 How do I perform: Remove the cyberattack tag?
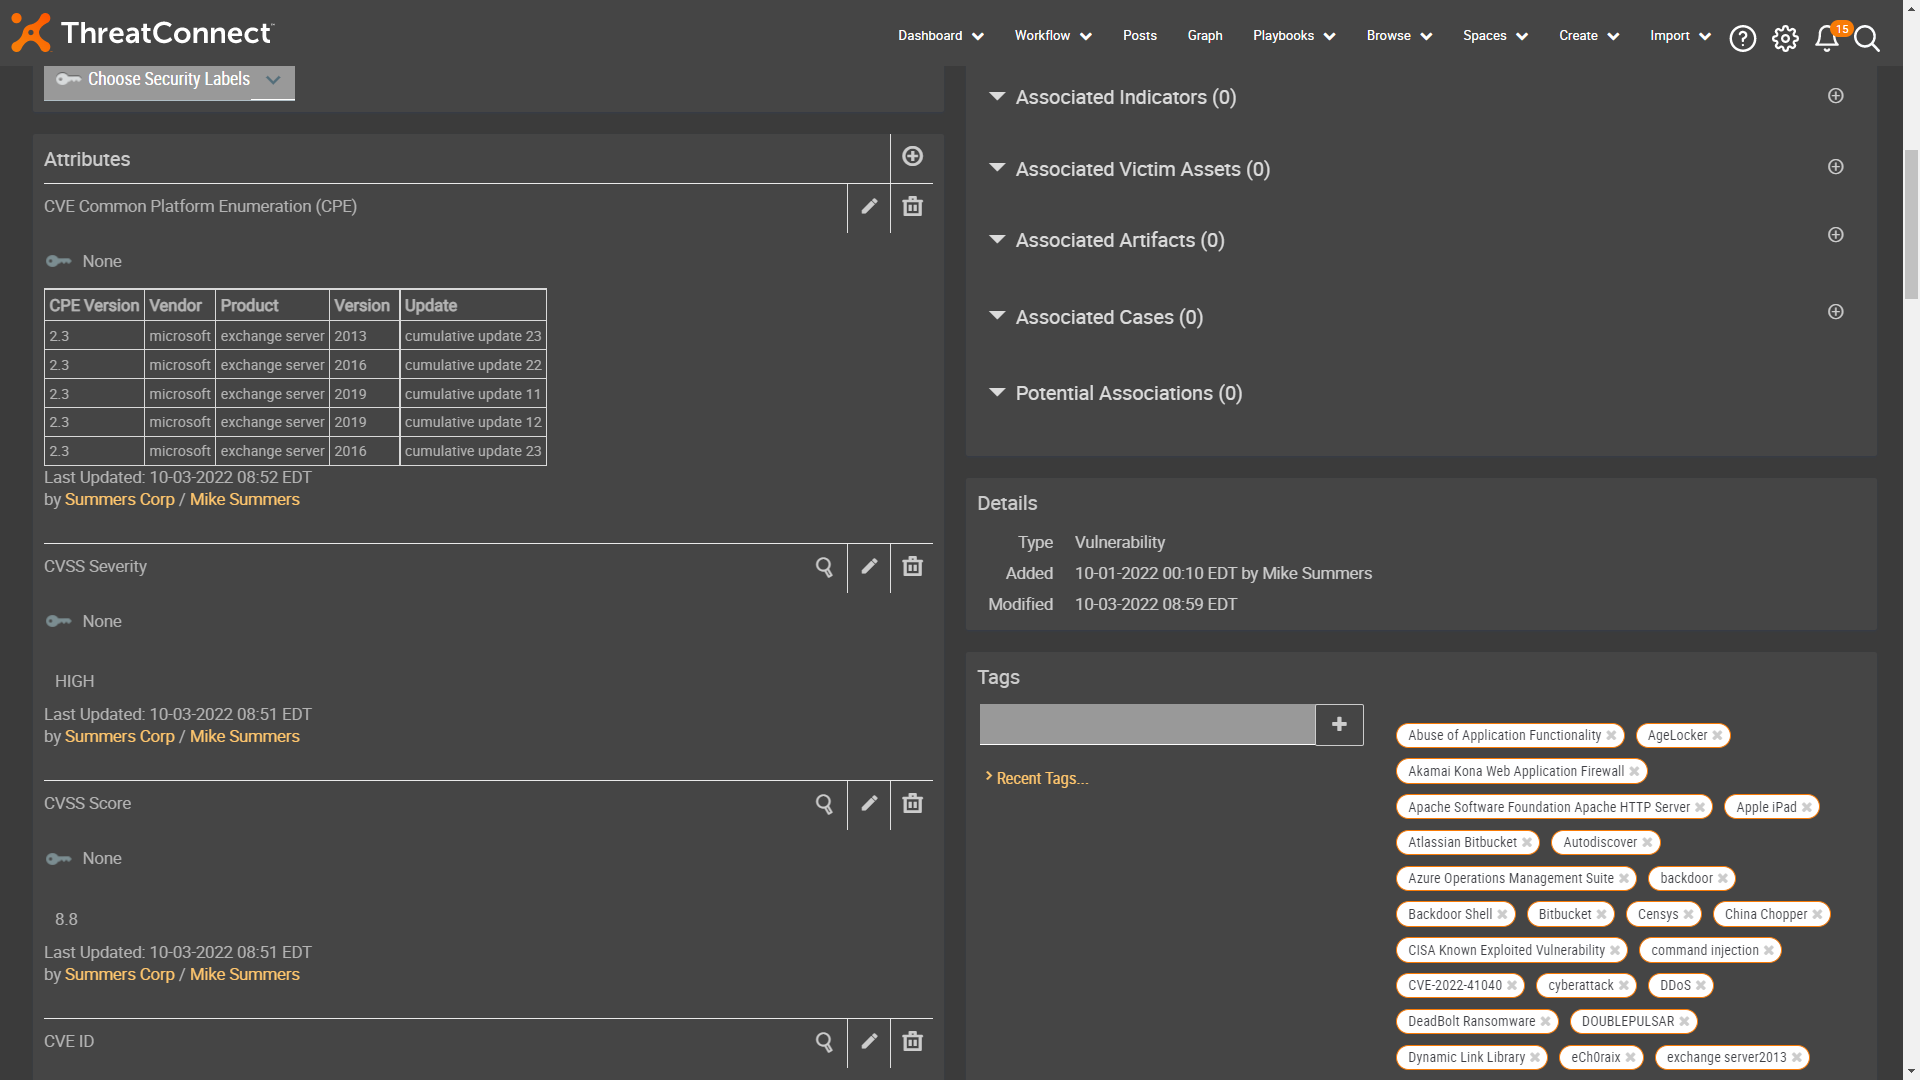(x=1623, y=986)
